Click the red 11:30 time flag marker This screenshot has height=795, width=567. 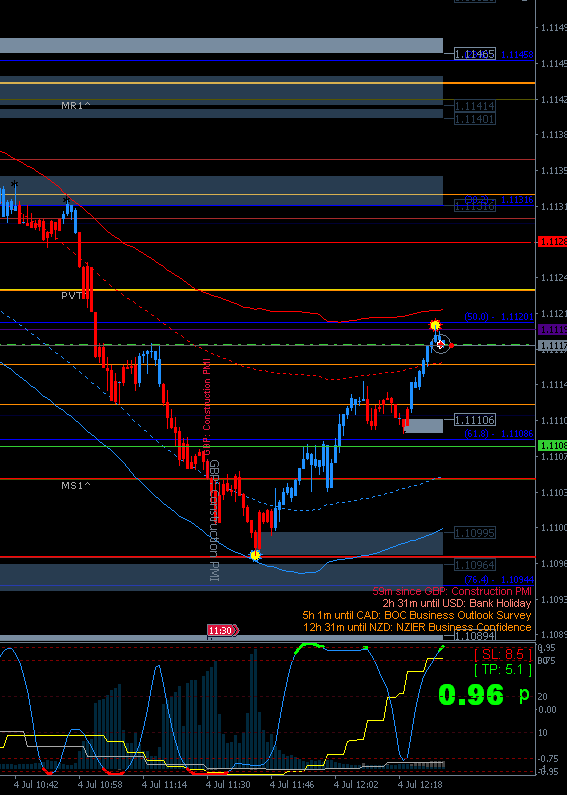point(223,631)
